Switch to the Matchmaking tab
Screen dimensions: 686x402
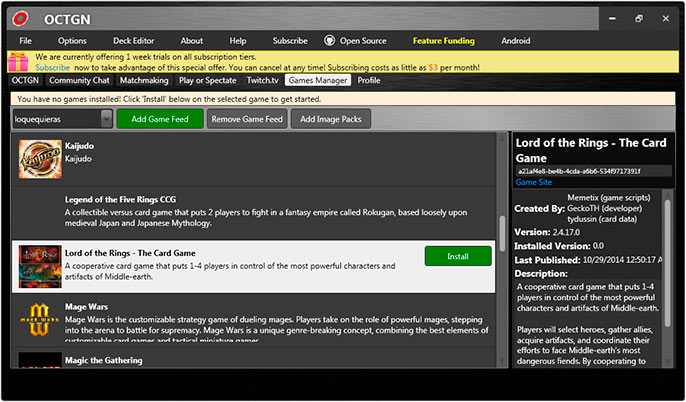tap(144, 80)
